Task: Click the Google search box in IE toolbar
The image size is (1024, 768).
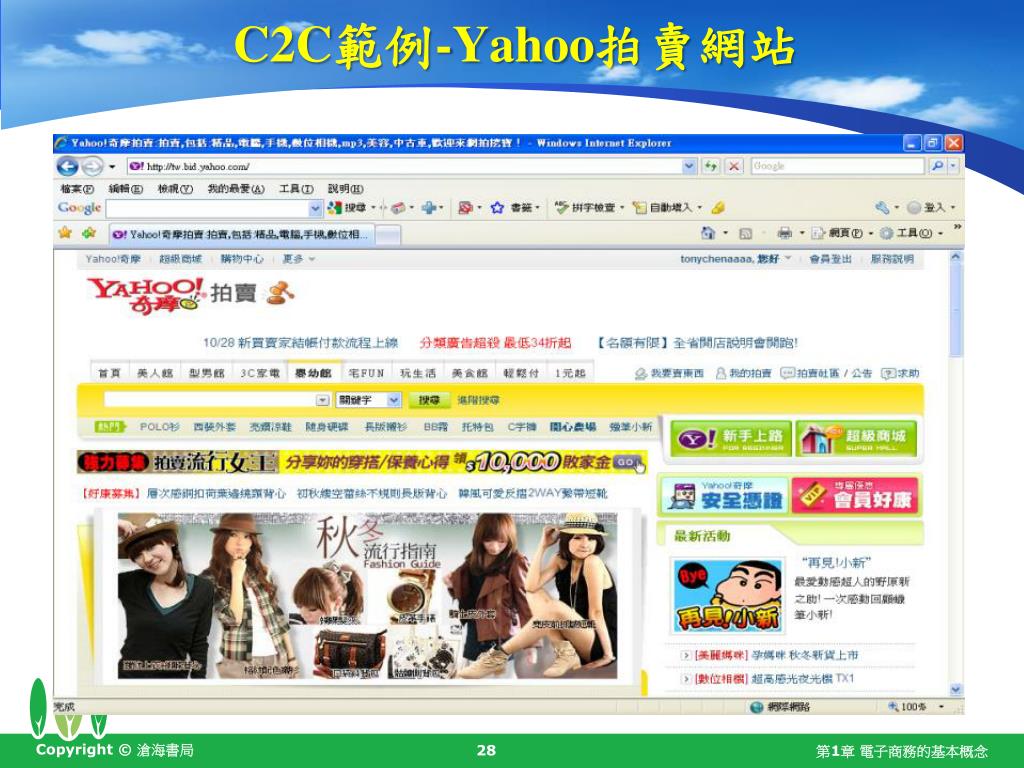Action: [x=837, y=167]
